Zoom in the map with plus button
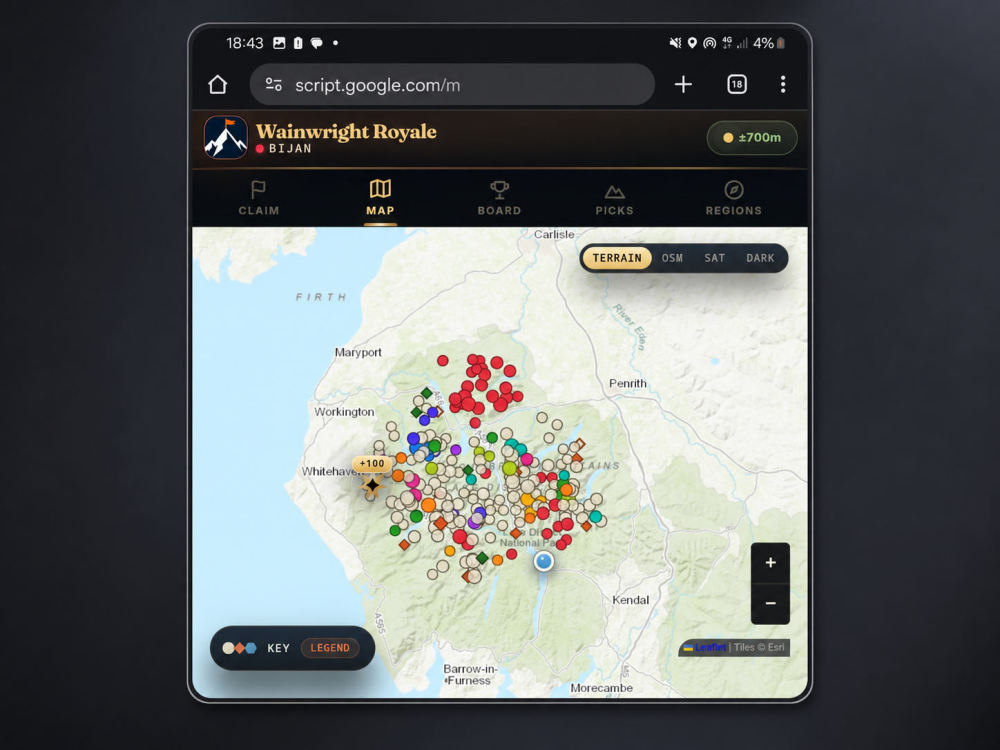Screen dimensions: 1000x750 pyautogui.click(x=770, y=562)
